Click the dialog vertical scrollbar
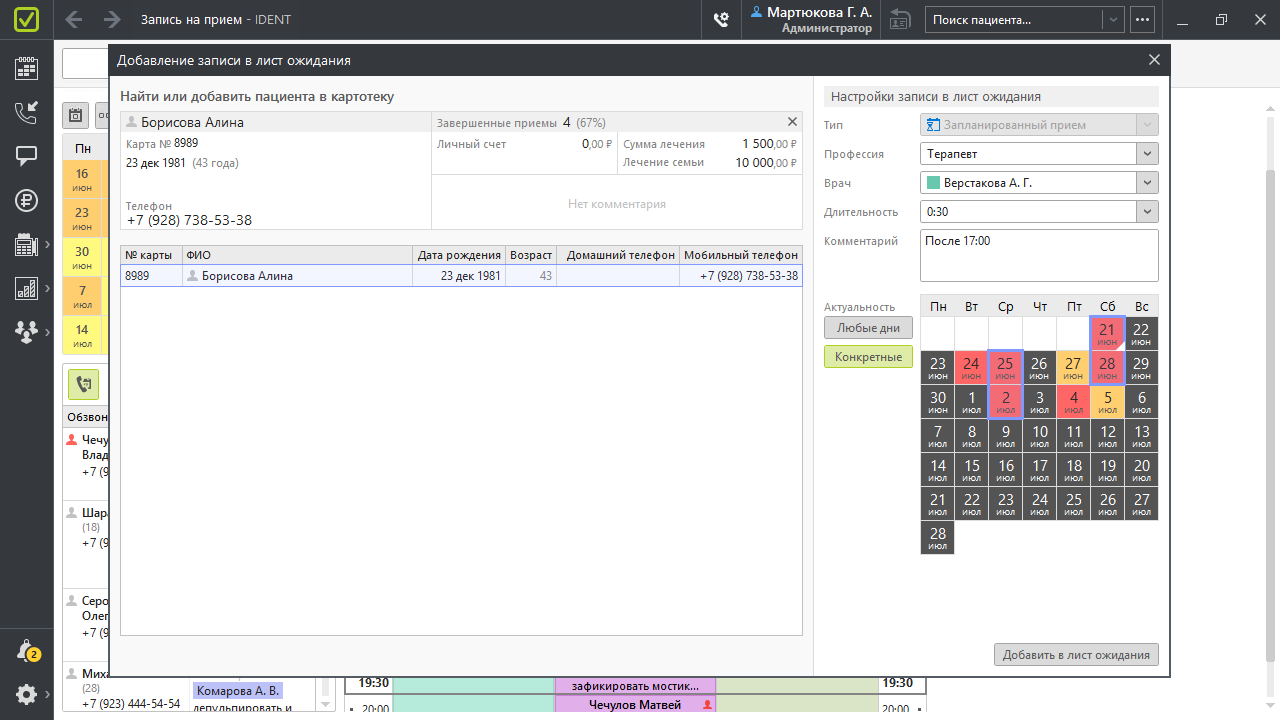Image resolution: width=1280 pixels, height=720 pixels. click(x=1271, y=415)
